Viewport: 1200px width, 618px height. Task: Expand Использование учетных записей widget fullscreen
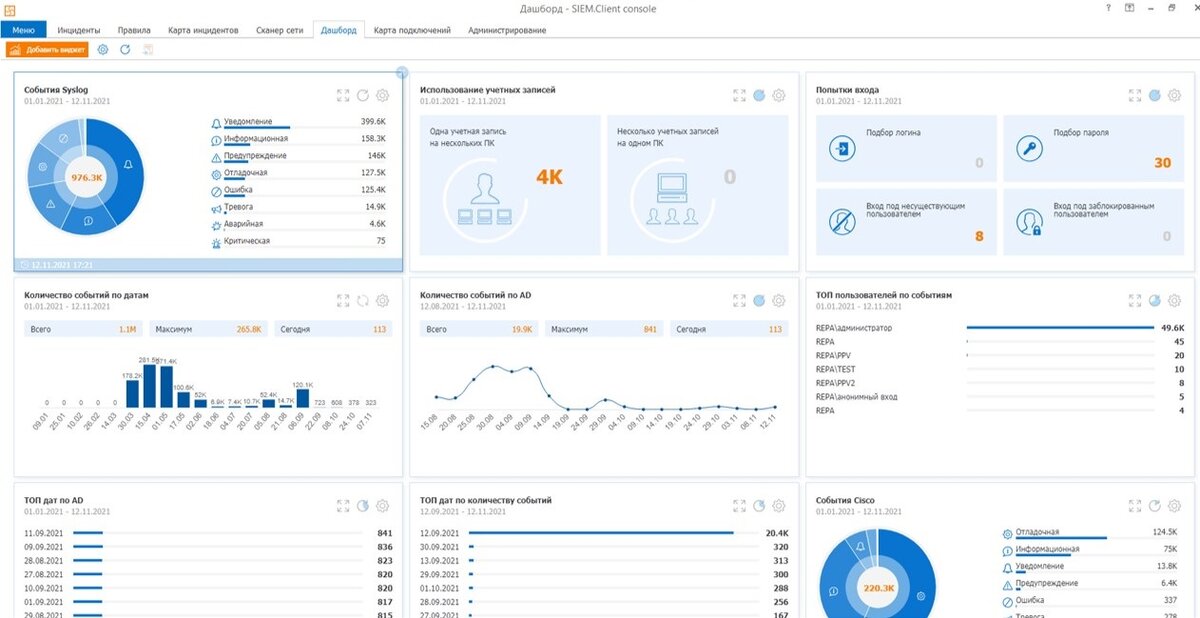[x=739, y=95]
